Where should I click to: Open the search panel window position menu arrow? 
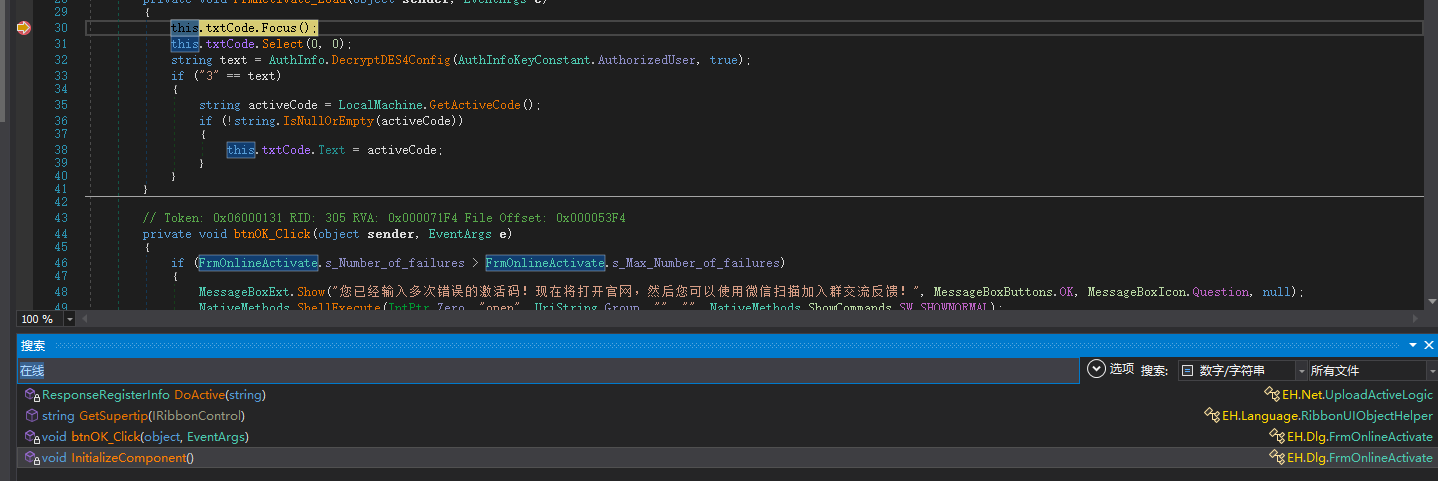[x=1413, y=345]
